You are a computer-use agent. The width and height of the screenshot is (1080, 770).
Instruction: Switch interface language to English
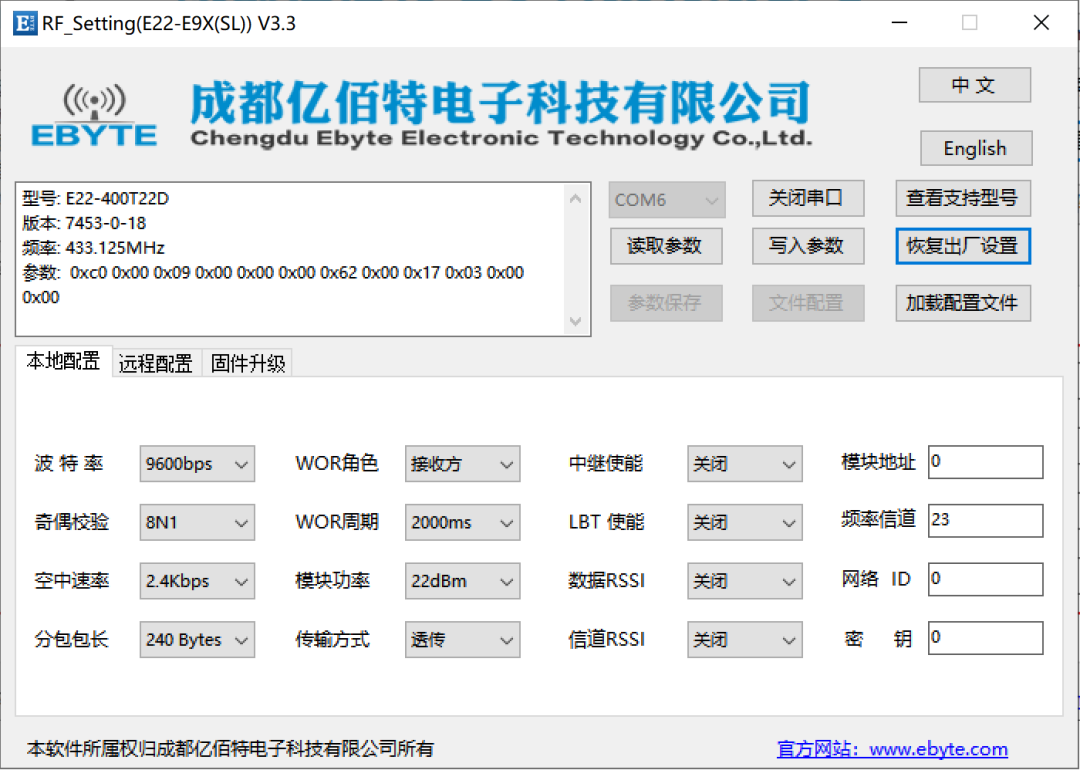tap(975, 148)
